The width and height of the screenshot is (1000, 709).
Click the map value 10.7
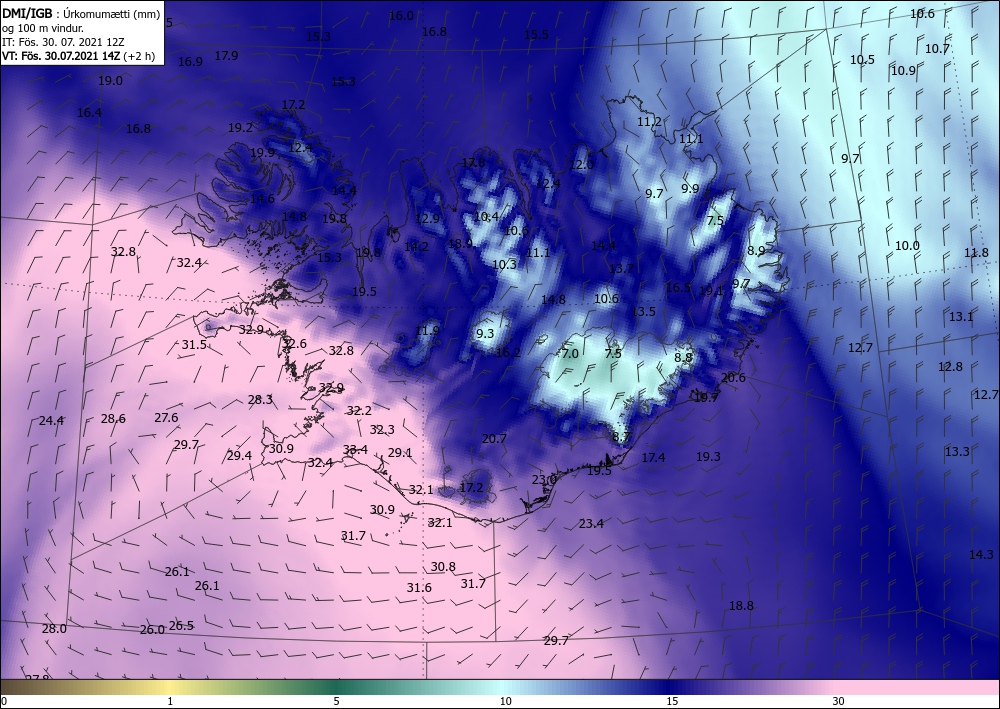pos(938,49)
